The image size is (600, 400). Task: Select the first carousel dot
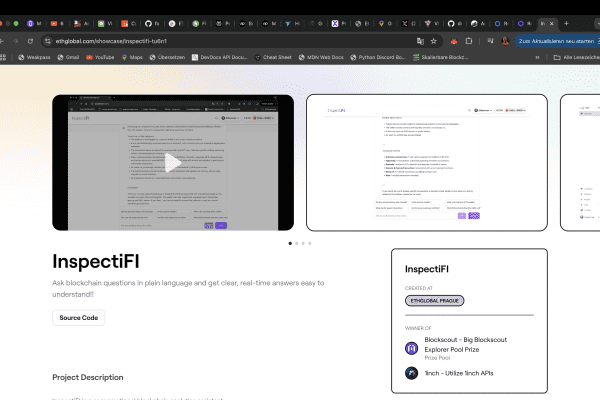[x=290, y=243]
